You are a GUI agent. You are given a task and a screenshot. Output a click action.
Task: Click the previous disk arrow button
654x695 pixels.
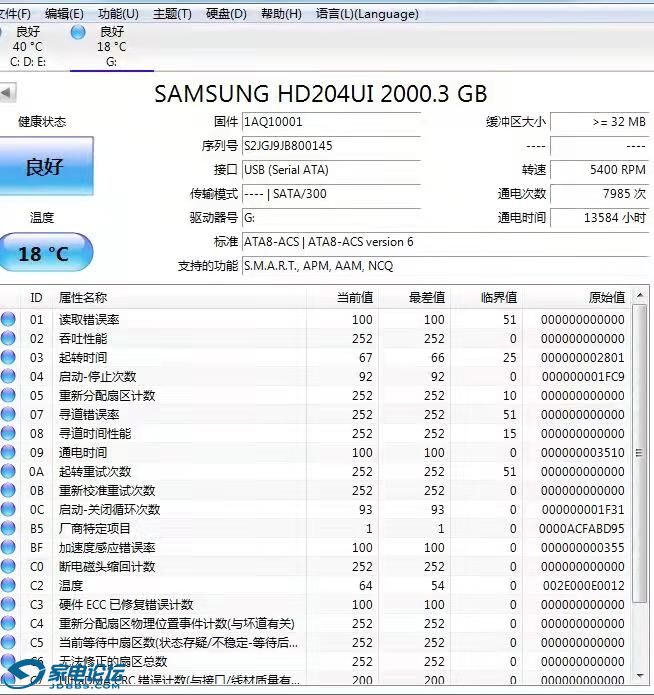point(7,93)
